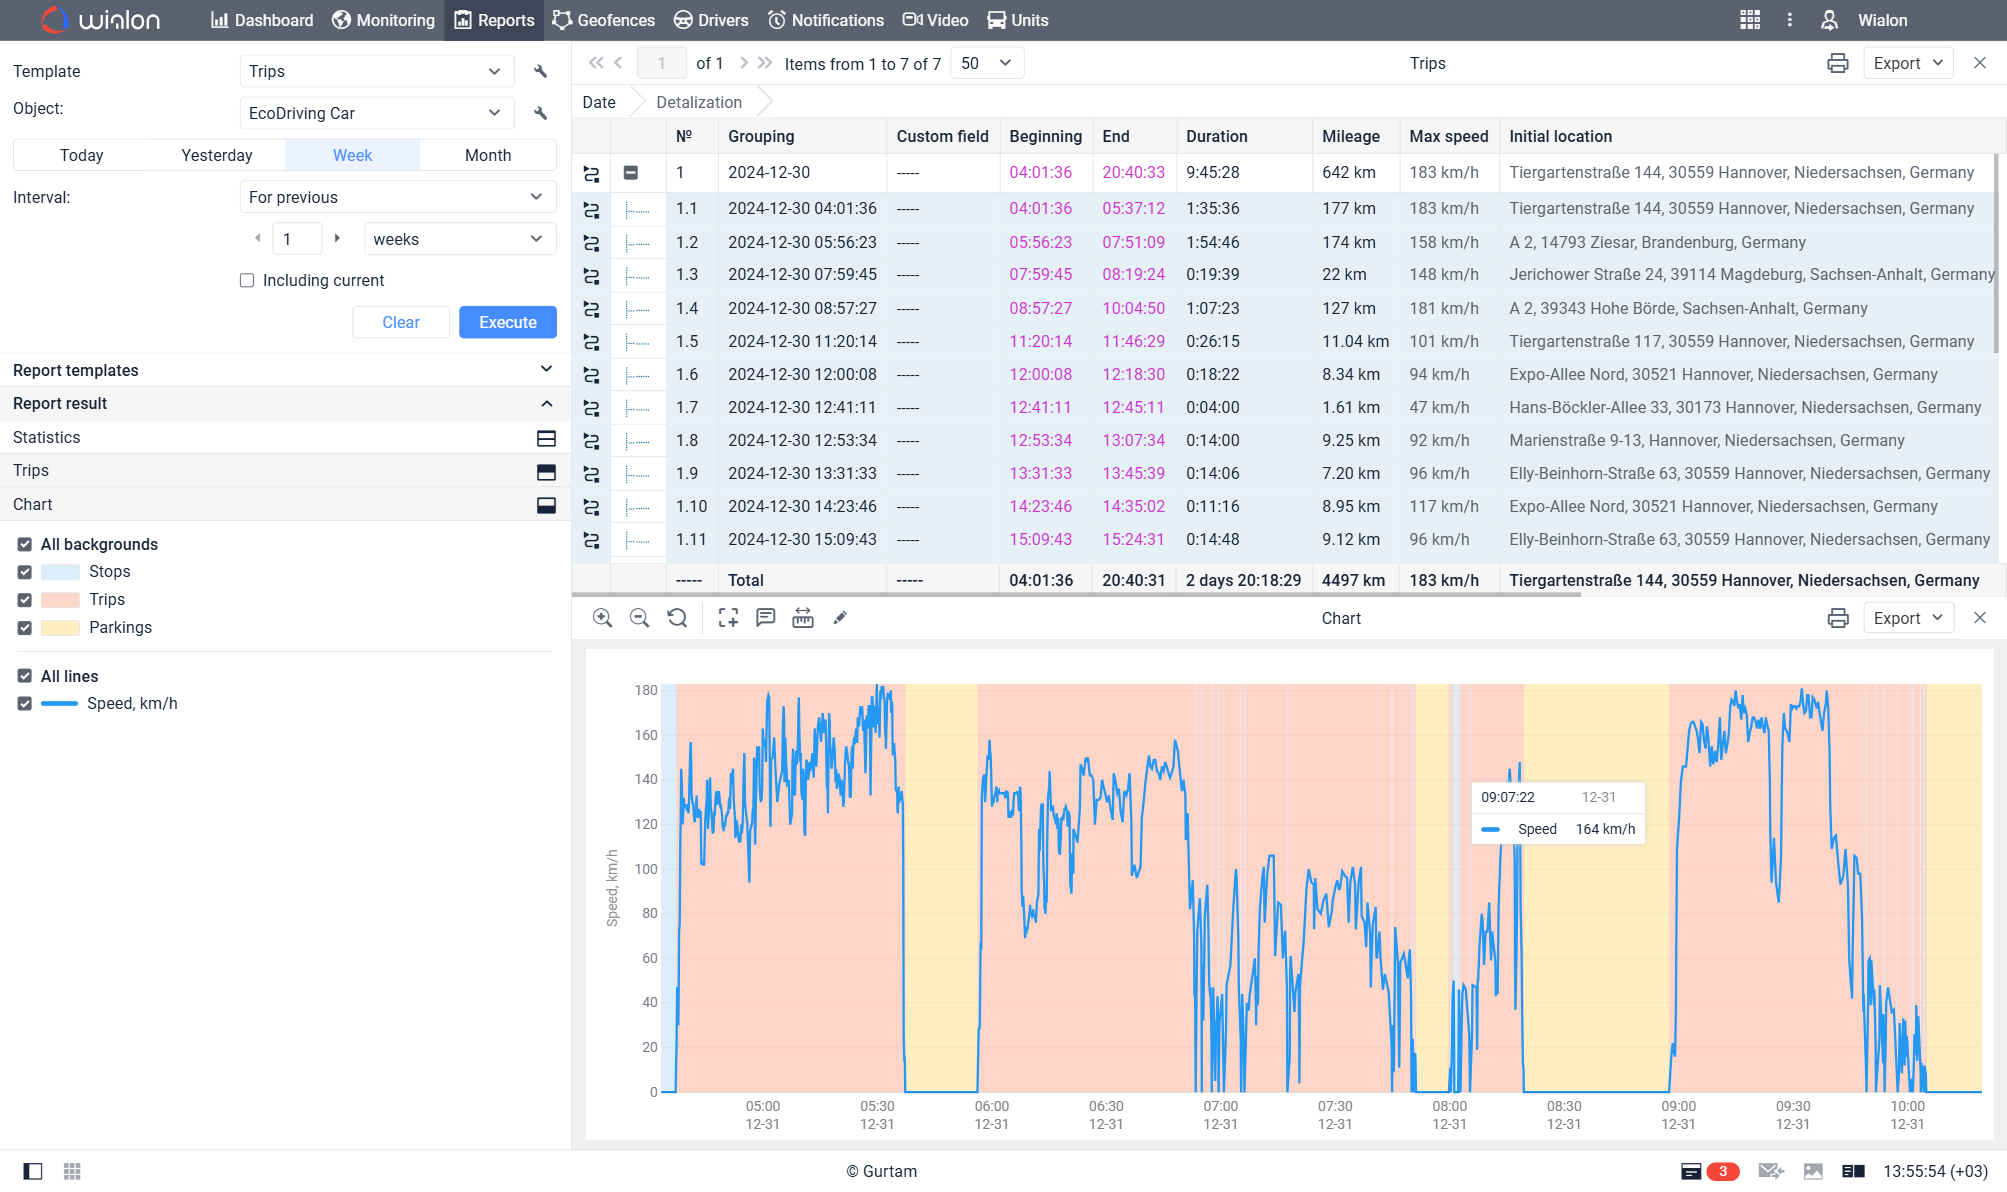The height and width of the screenshot is (1192, 2007).
Task: Open the apps grid in the top bar
Action: [x=1749, y=20]
